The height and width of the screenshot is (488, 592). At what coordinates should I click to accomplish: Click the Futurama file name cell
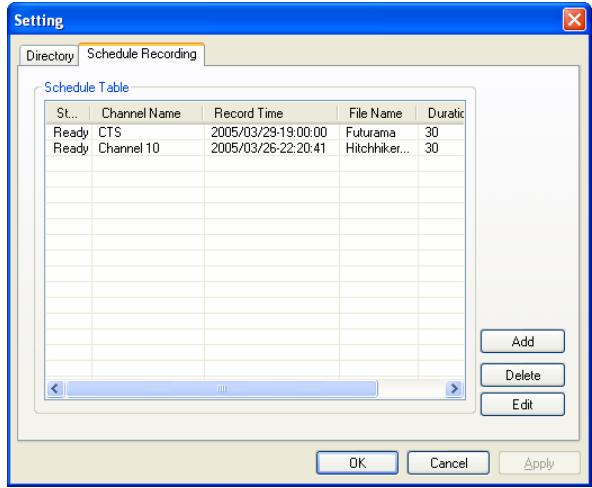[370, 132]
